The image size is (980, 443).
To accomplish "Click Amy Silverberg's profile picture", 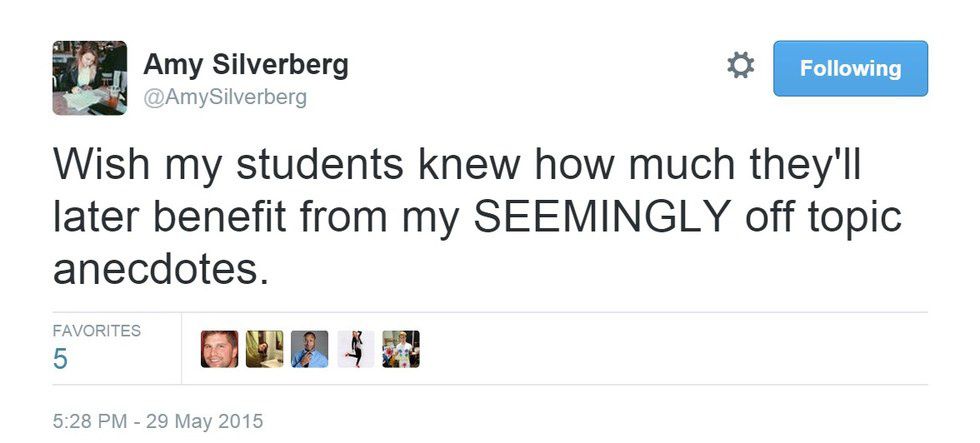I will (89, 77).
